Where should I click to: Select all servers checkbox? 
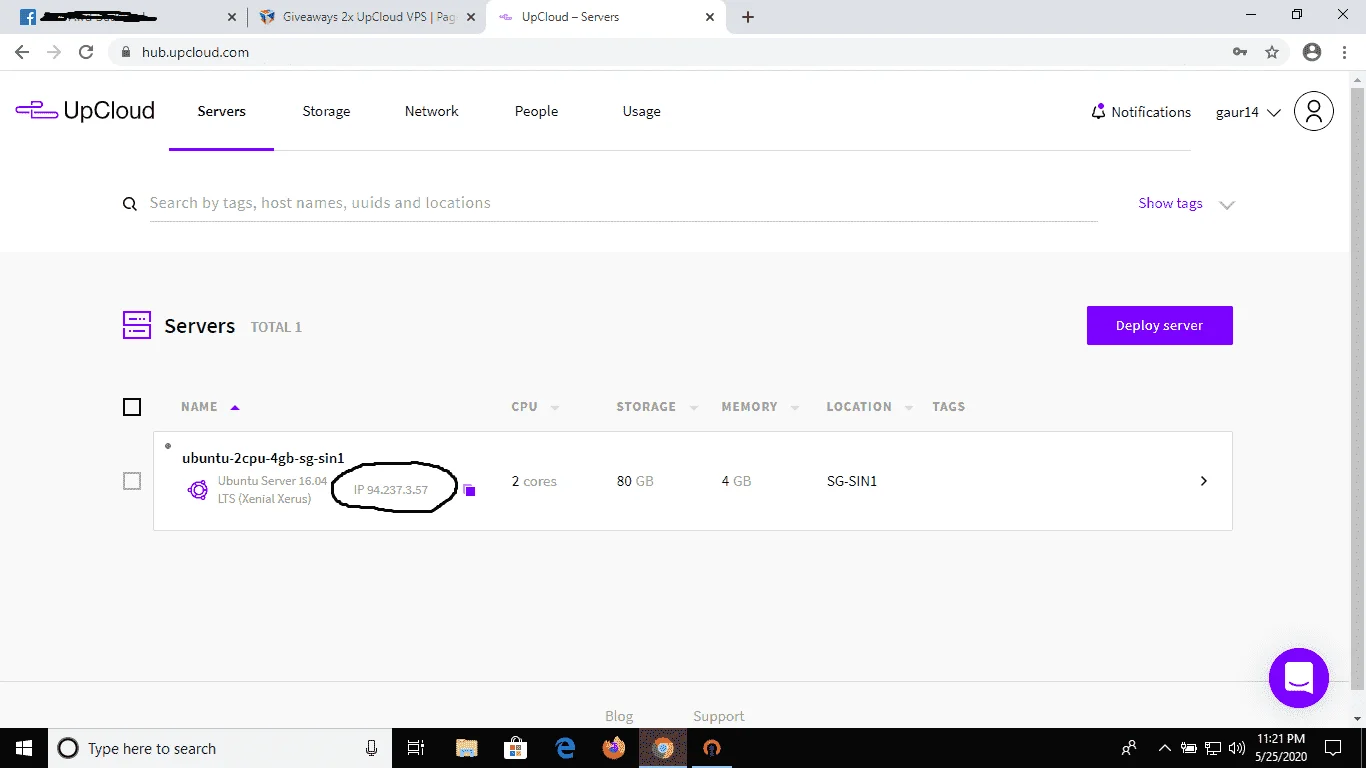click(132, 407)
